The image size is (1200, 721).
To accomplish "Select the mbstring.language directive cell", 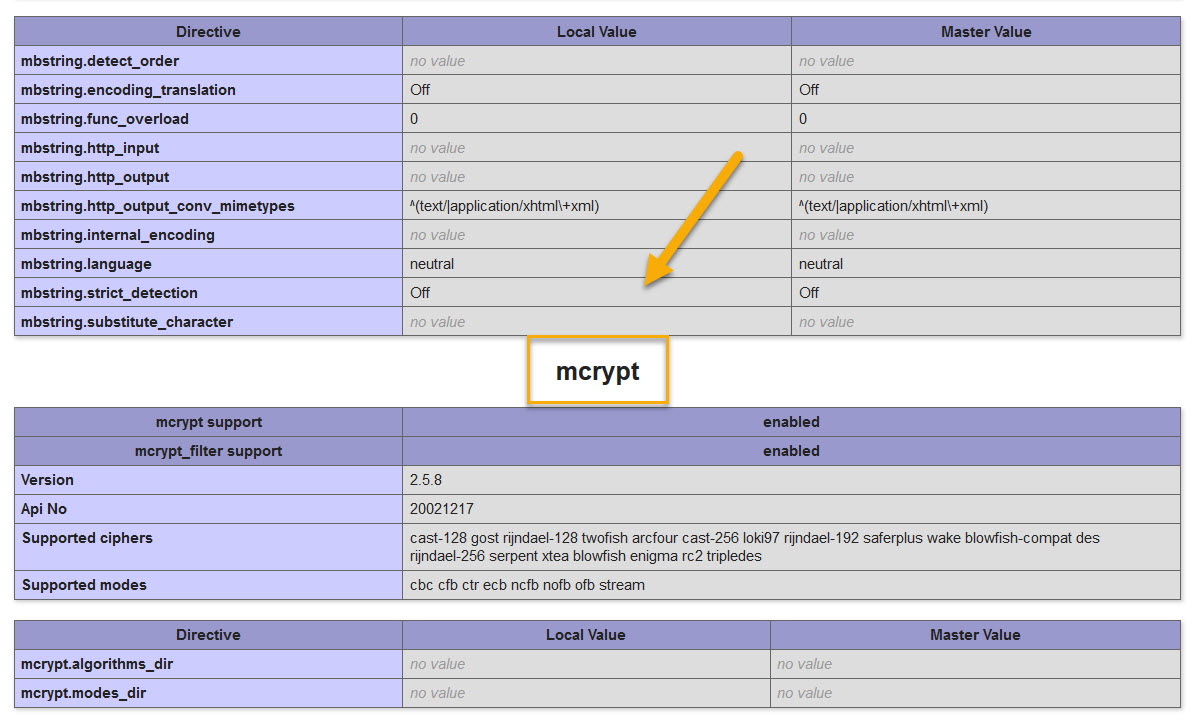I will [208, 264].
